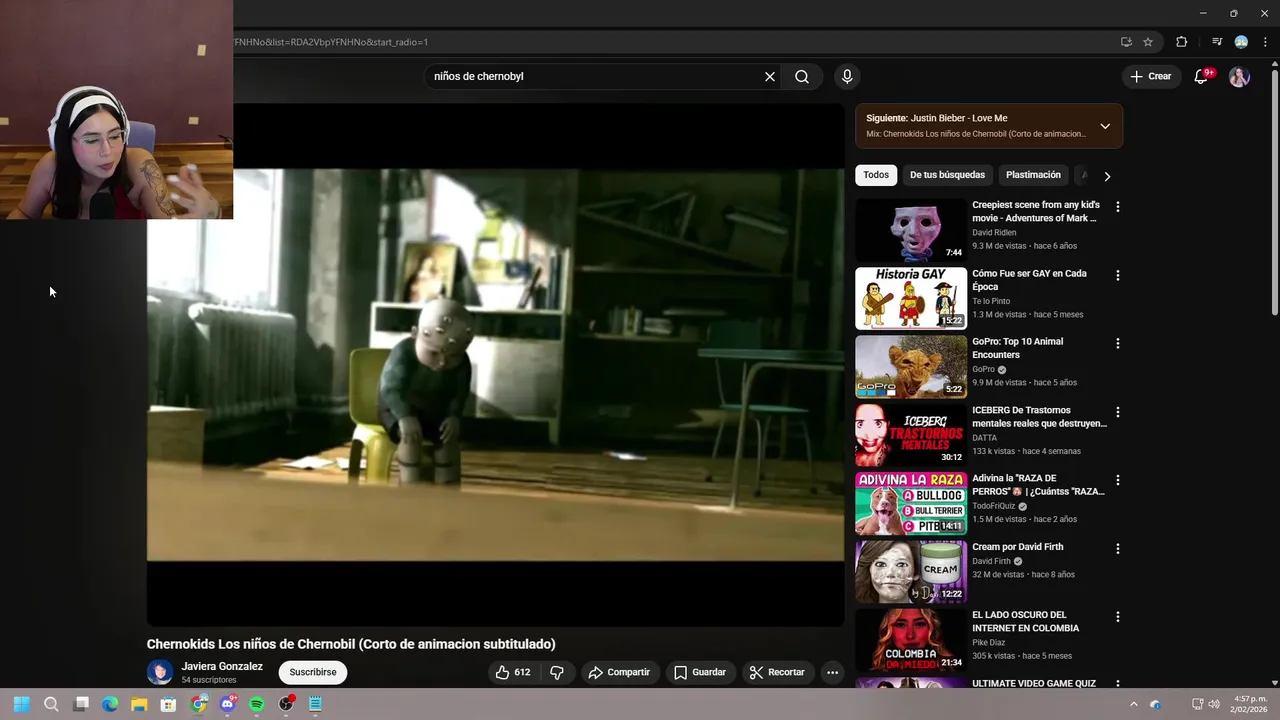Expand the mix playlist panel chevron
This screenshot has height=720, width=1280.
(x=1105, y=126)
